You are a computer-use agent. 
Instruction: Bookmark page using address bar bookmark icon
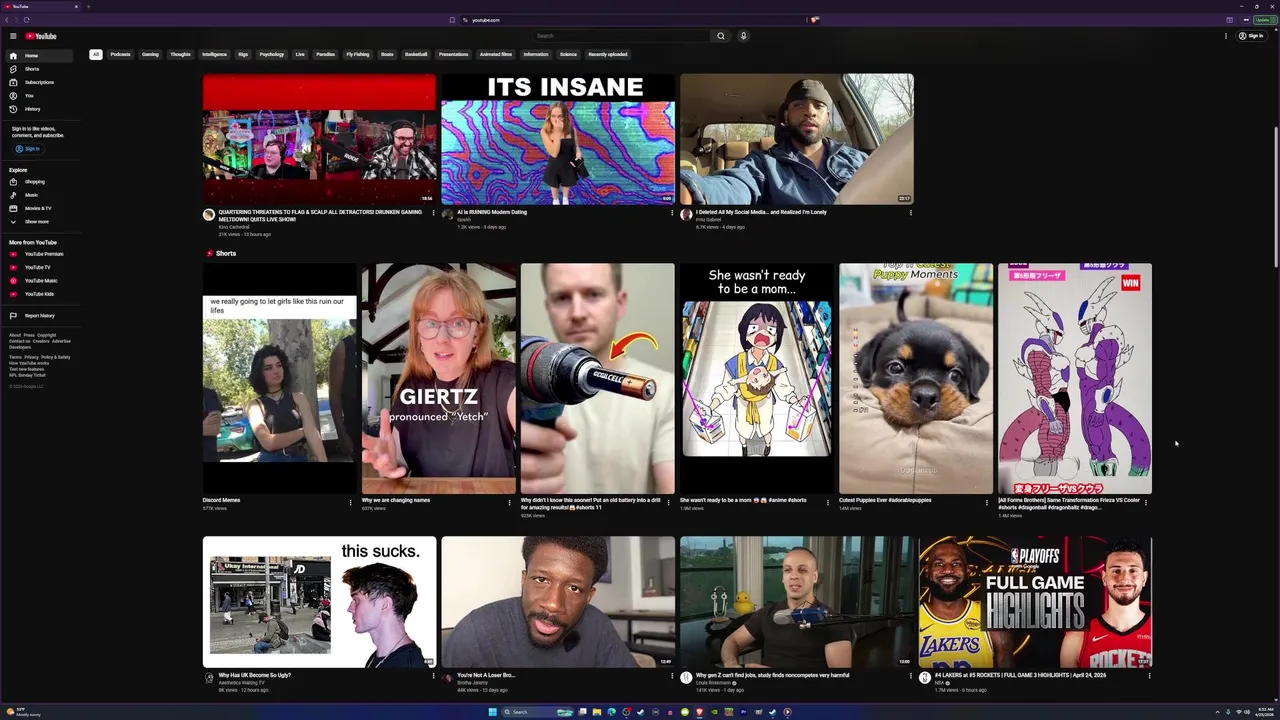click(x=452, y=20)
